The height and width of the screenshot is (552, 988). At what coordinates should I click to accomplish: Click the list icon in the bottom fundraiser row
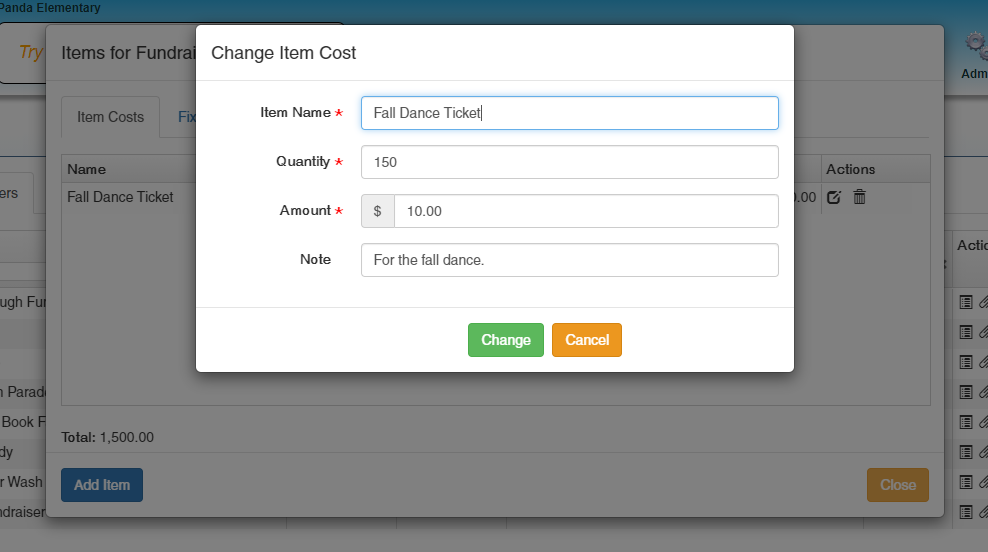click(966, 512)
